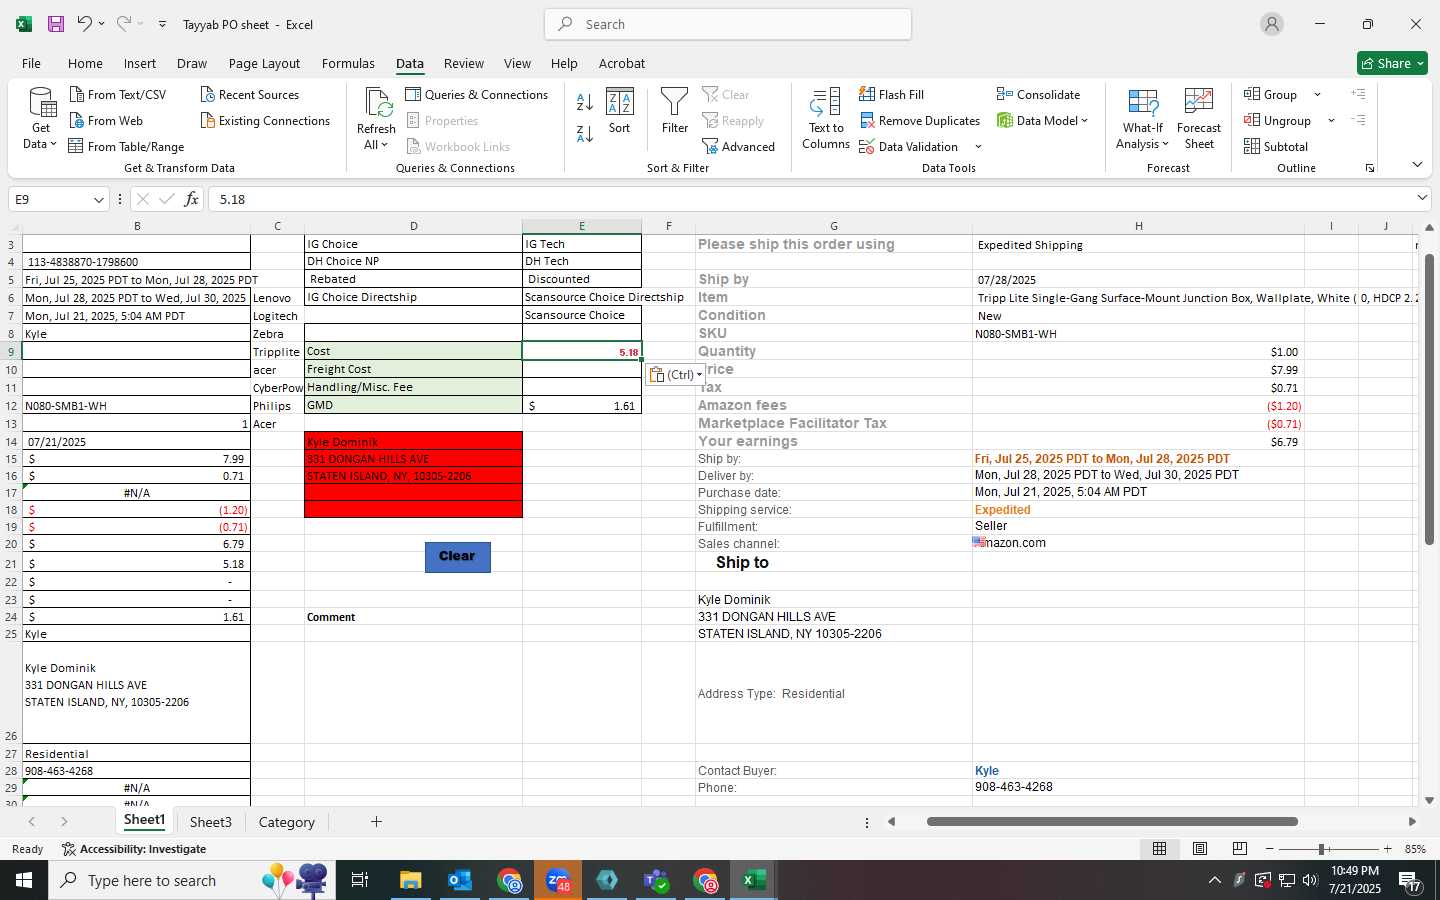Click the blue Clear button
The image size is (1440, 900).
(x=457, y=557)
